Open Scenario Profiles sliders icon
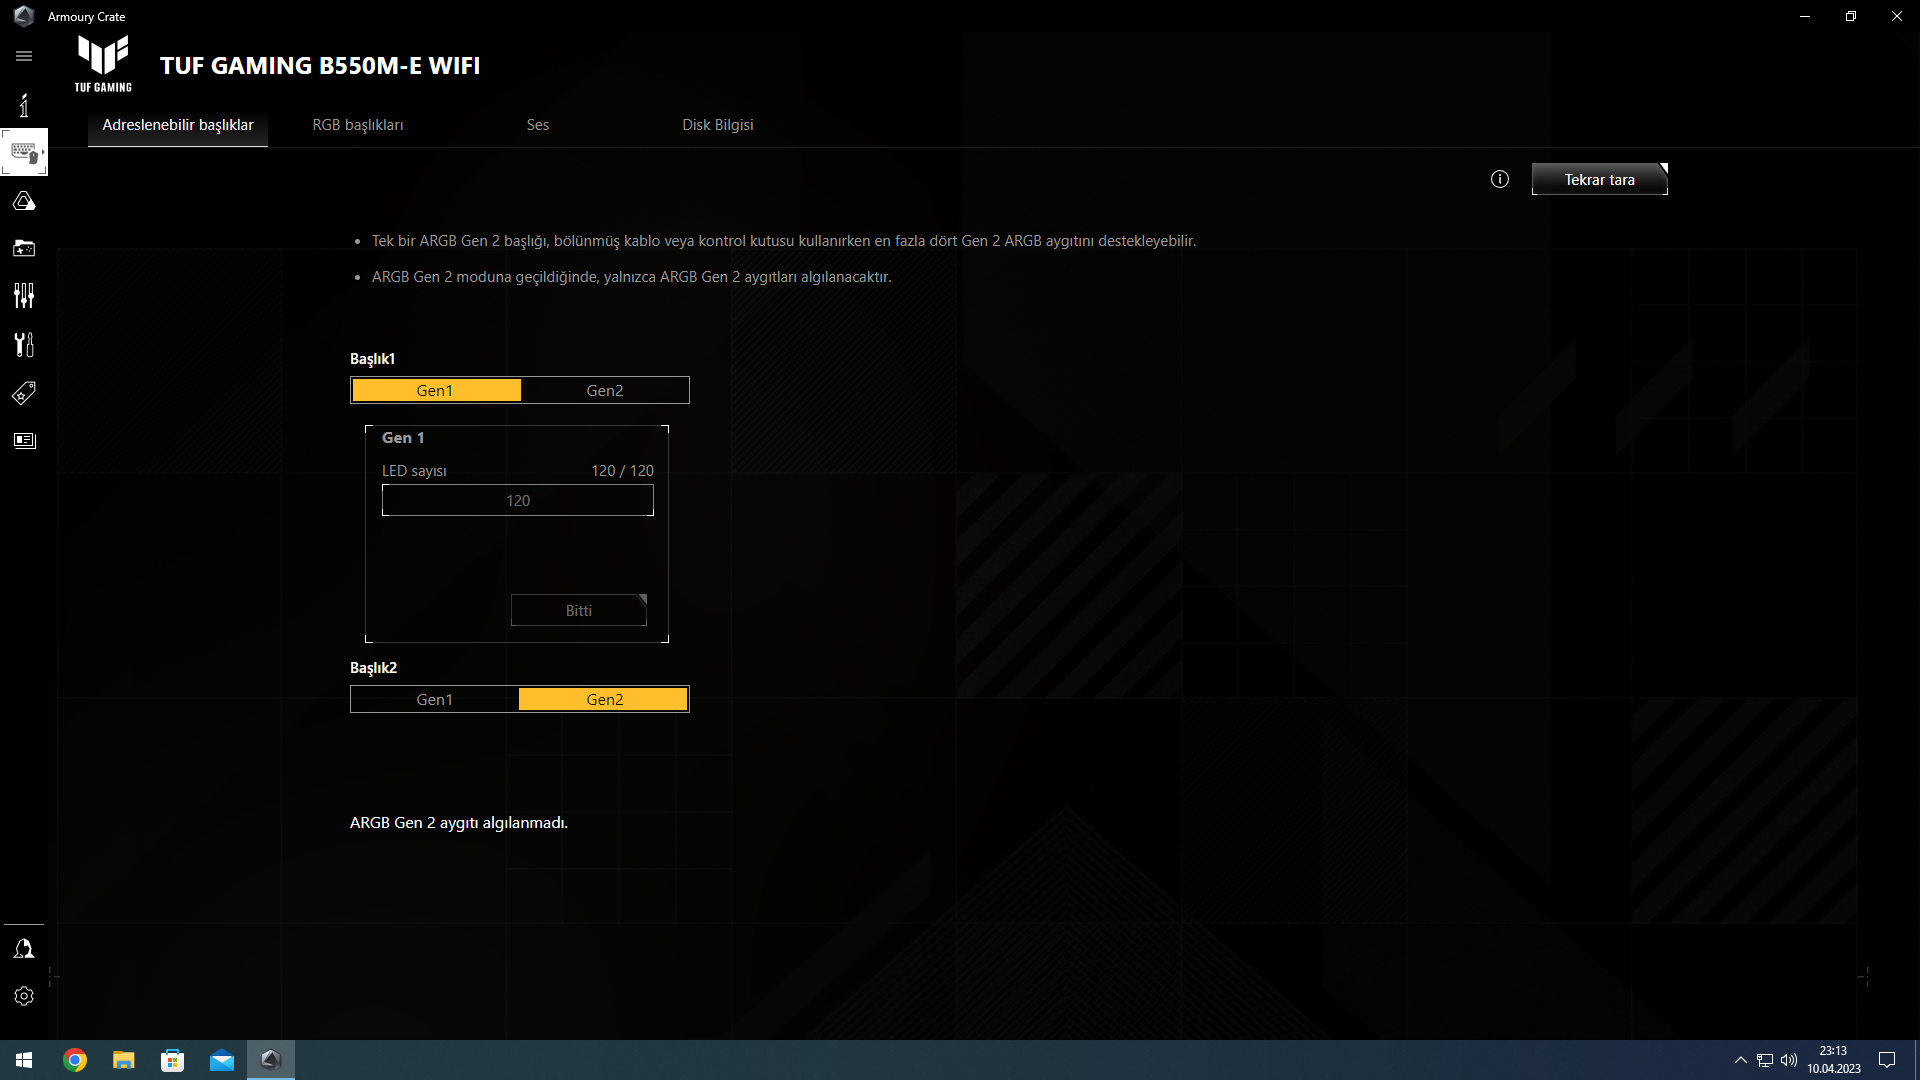 coord(24,295)
